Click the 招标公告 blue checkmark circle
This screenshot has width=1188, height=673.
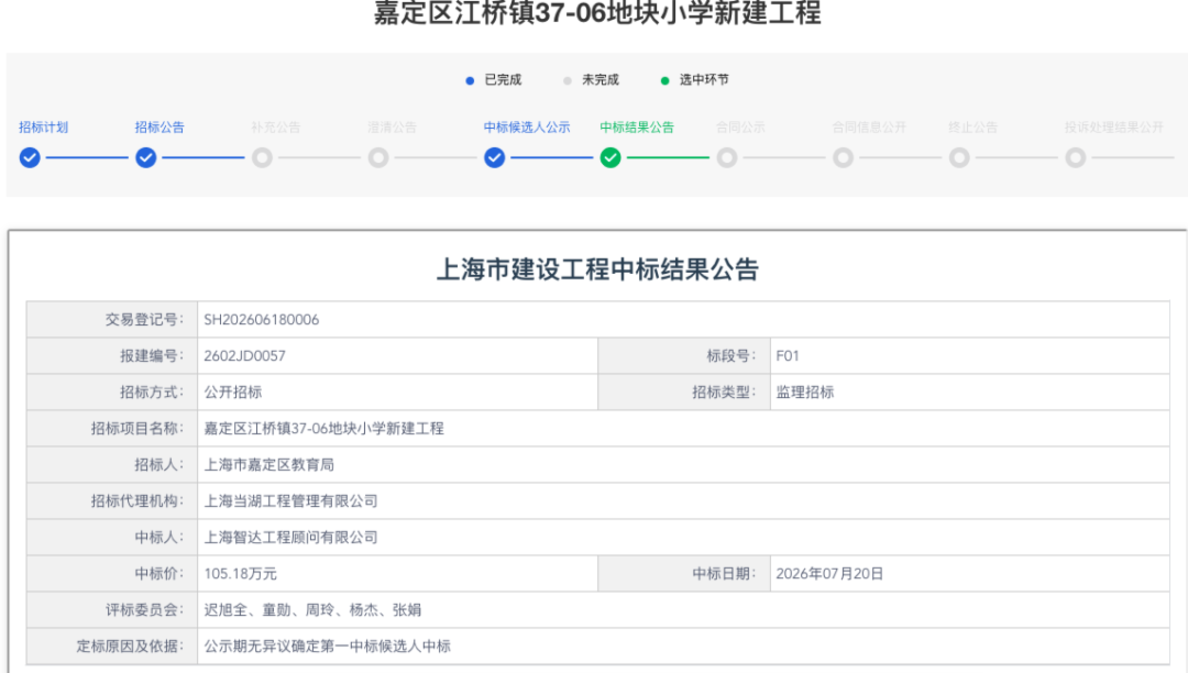tap(146, 158)
